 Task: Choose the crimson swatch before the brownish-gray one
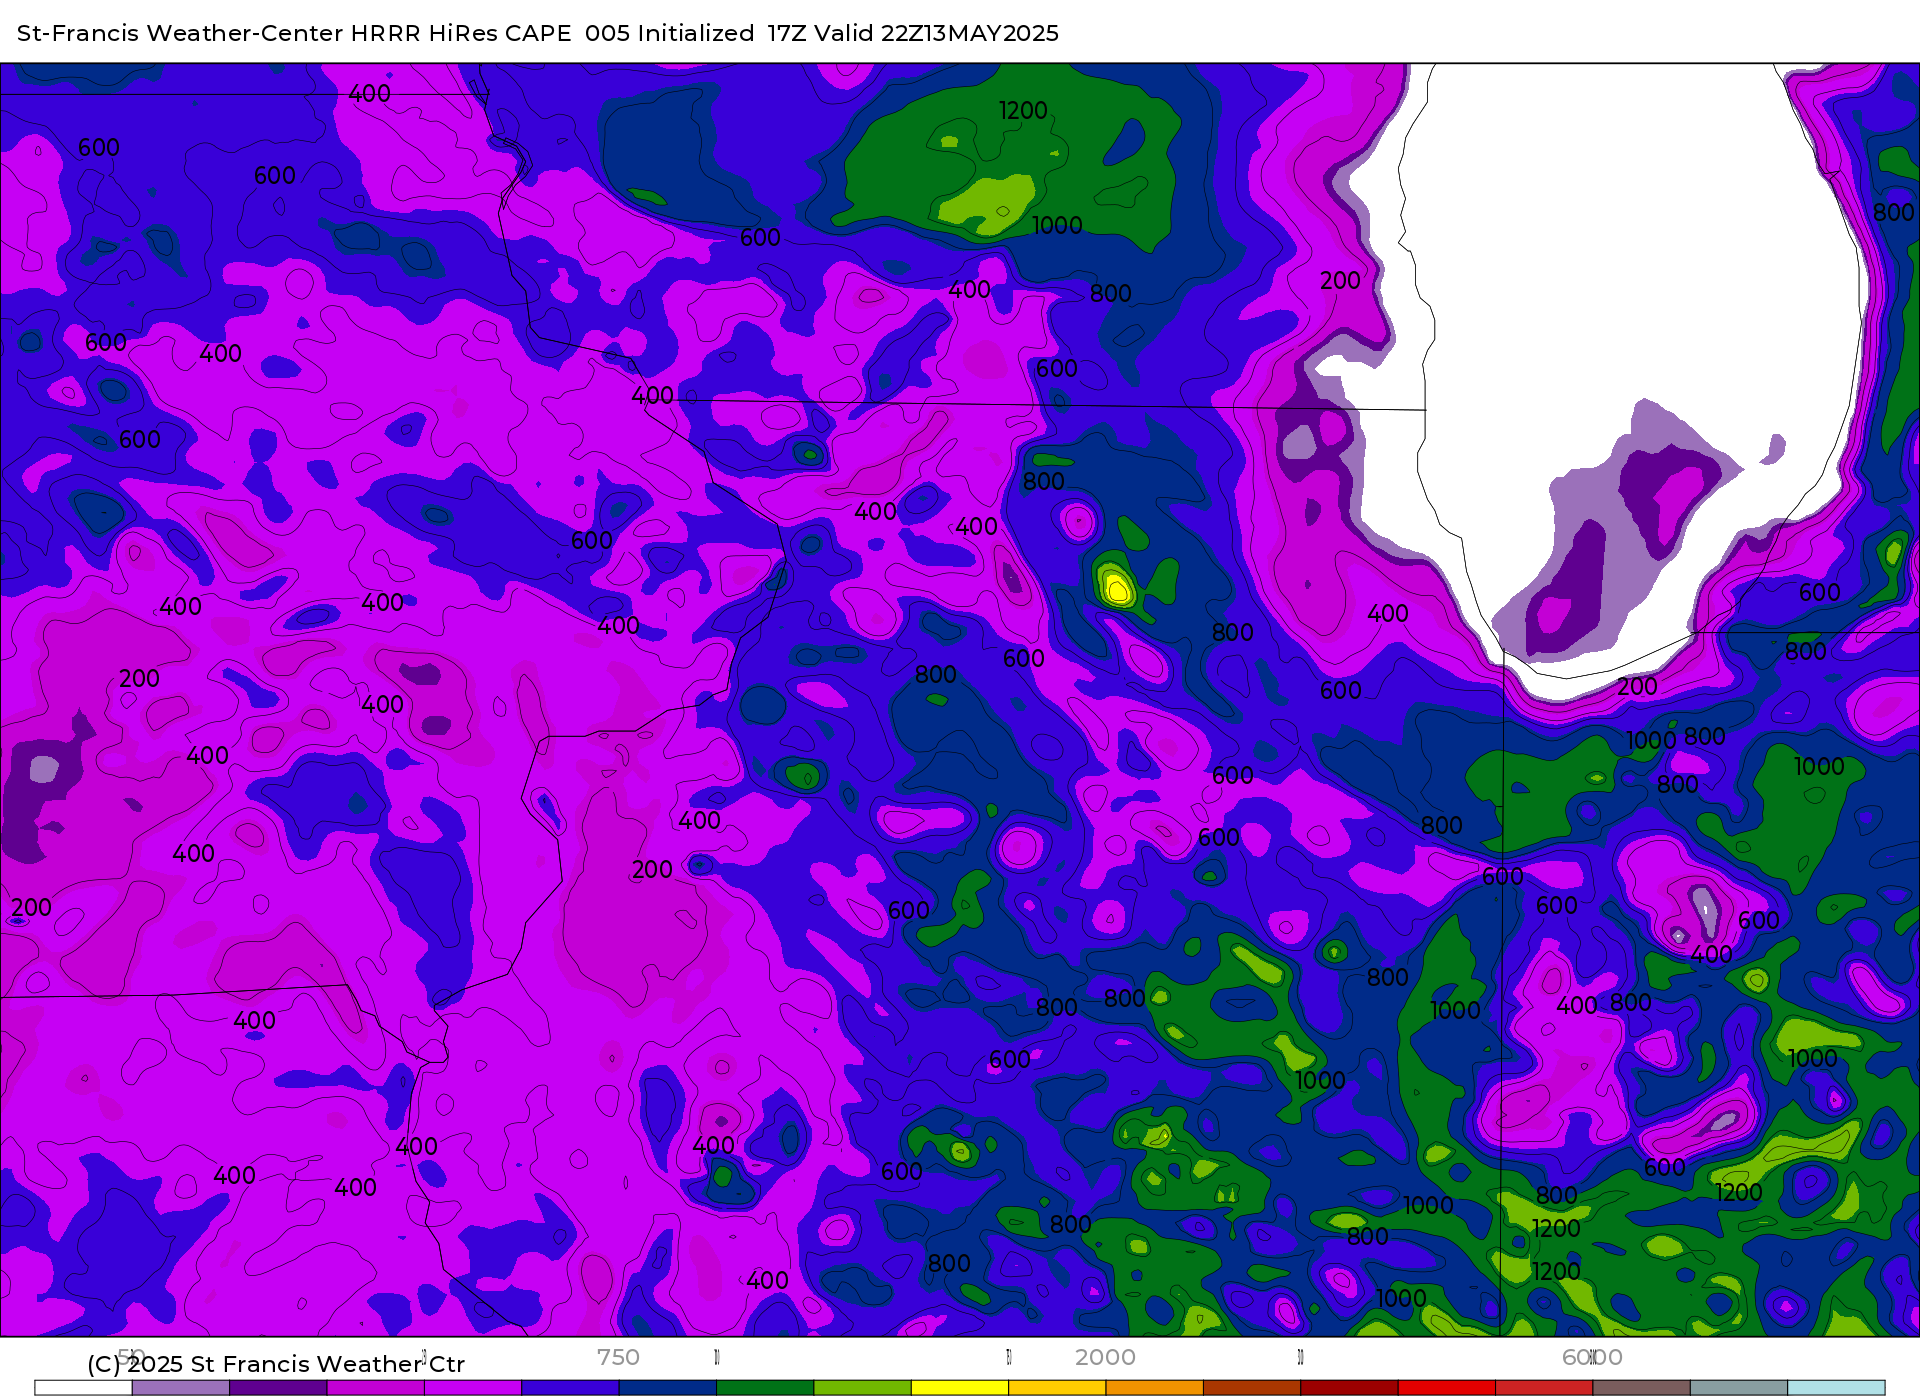[1544, 1388]
